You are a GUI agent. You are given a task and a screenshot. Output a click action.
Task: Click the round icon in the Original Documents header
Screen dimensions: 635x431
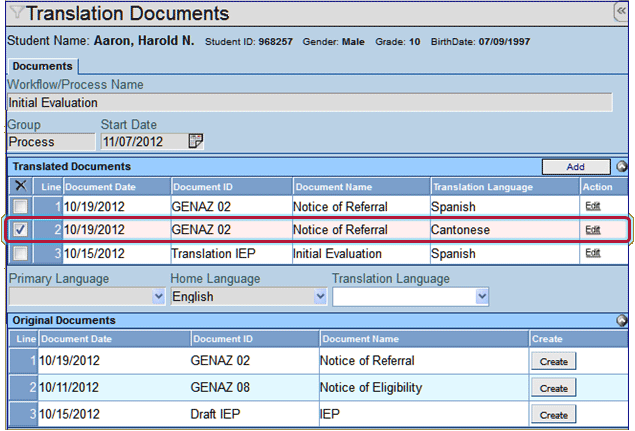tap(622, 320)
